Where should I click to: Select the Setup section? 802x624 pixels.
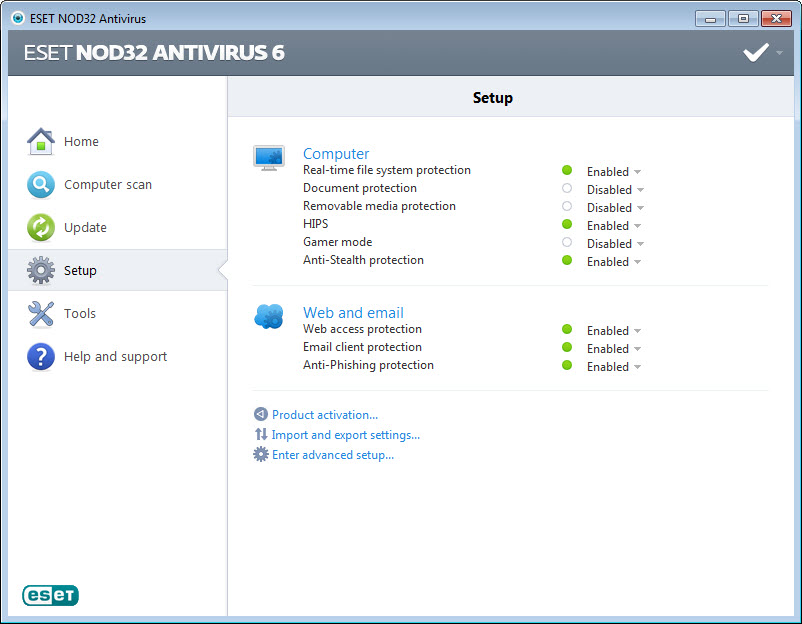(x=118, y=270)
